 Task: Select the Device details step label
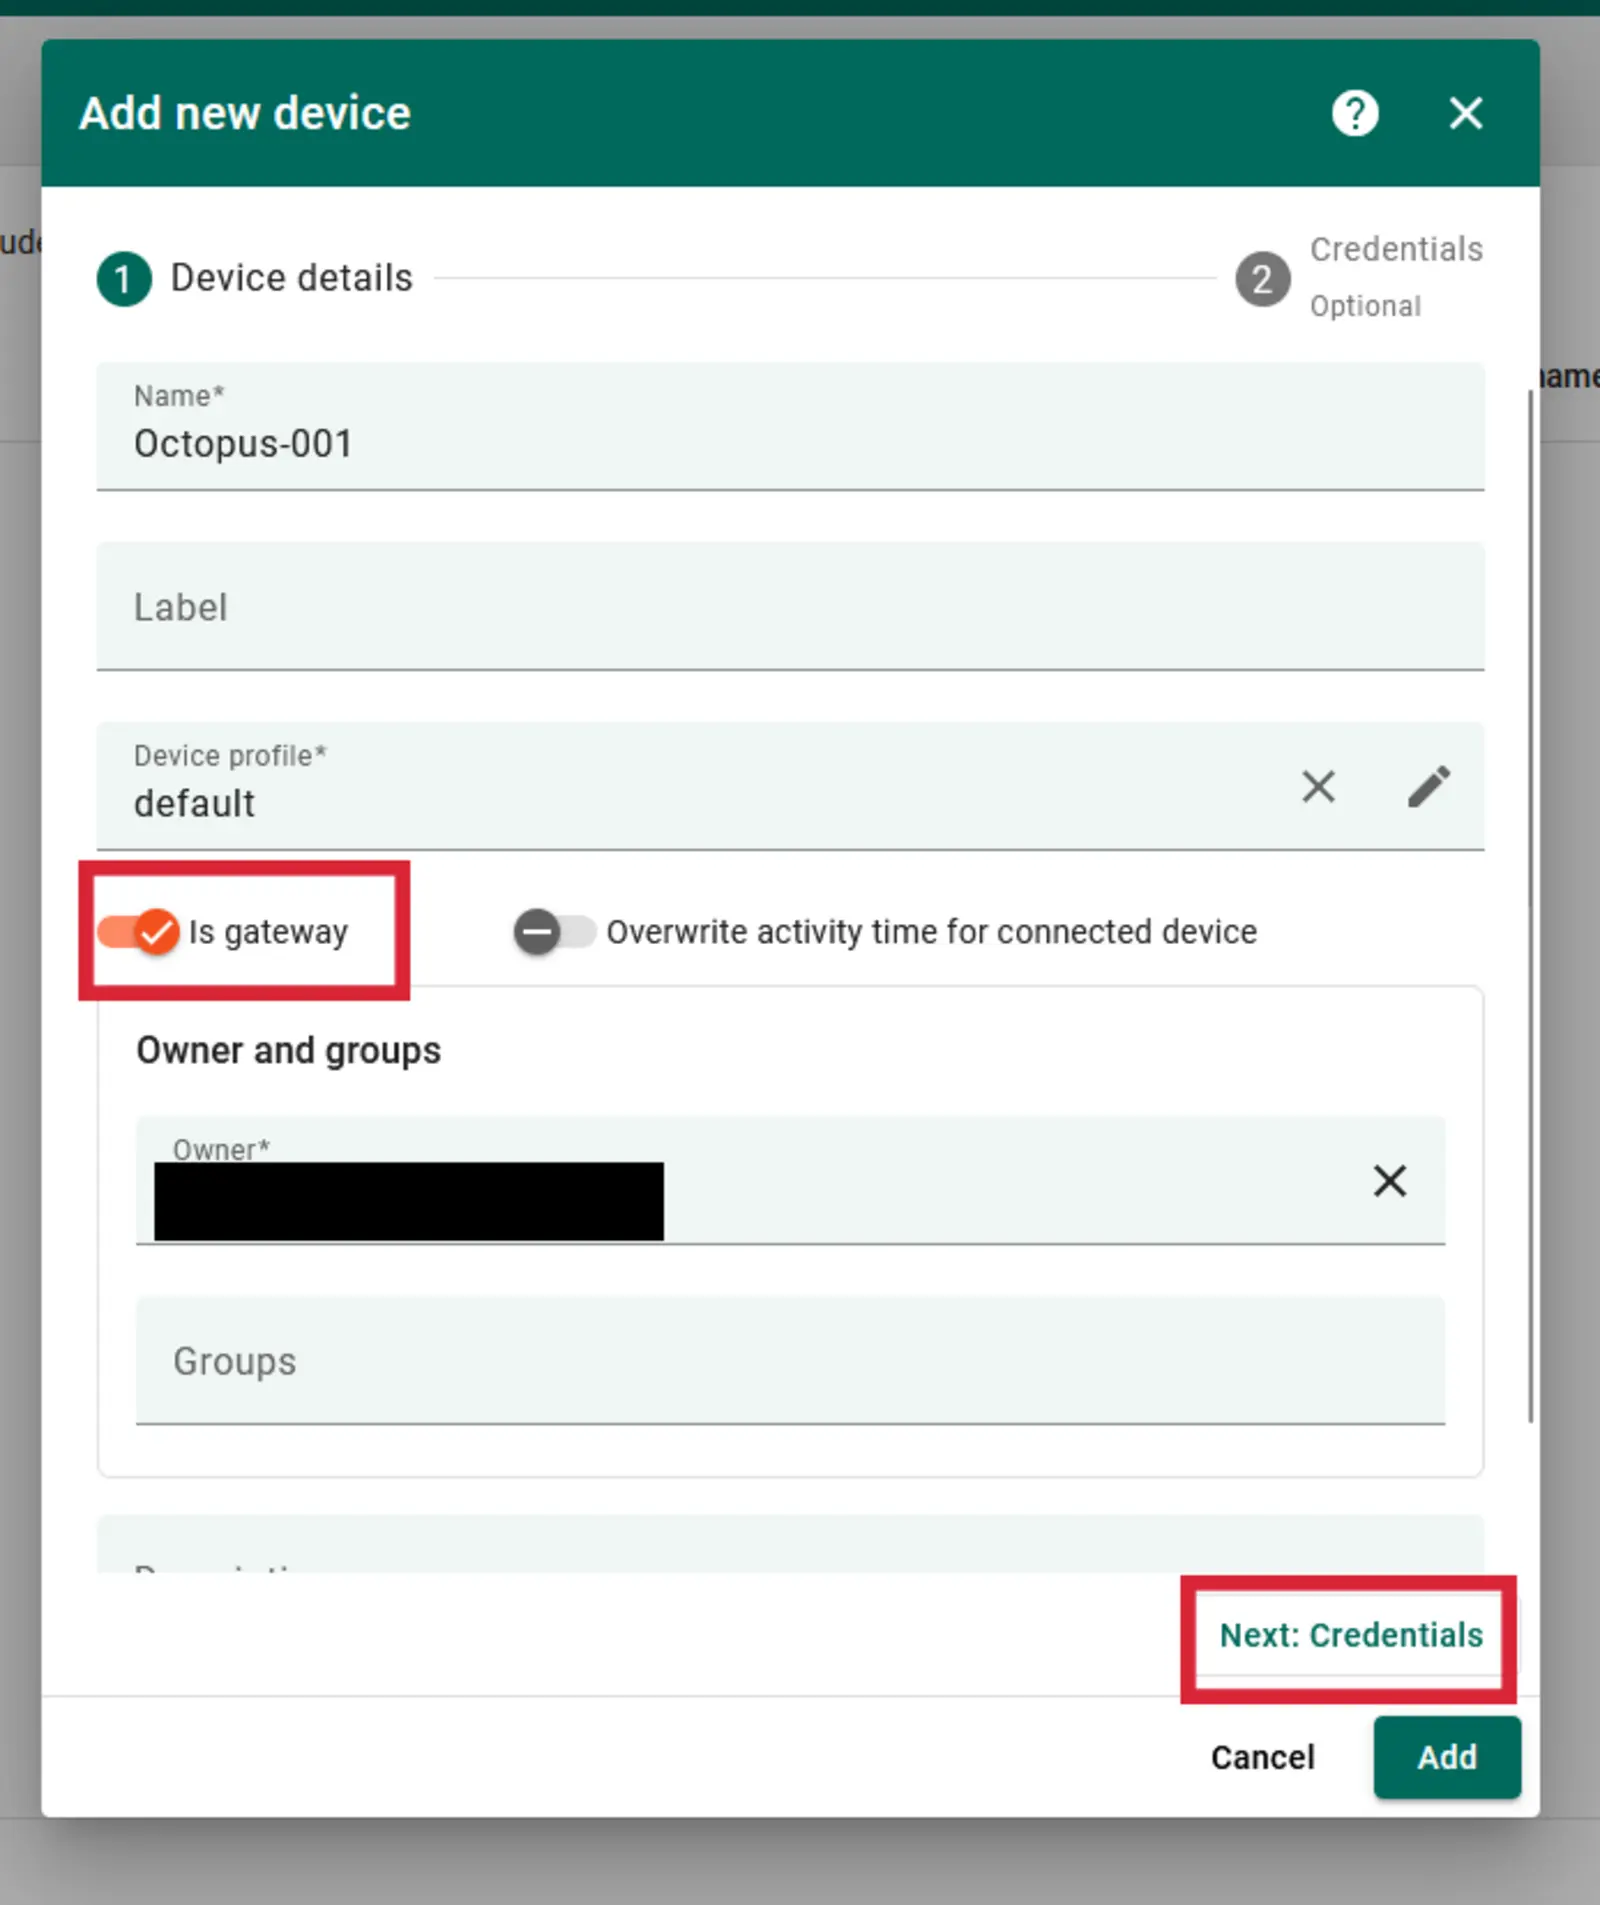pyautogui.click(x=291, y=278)
